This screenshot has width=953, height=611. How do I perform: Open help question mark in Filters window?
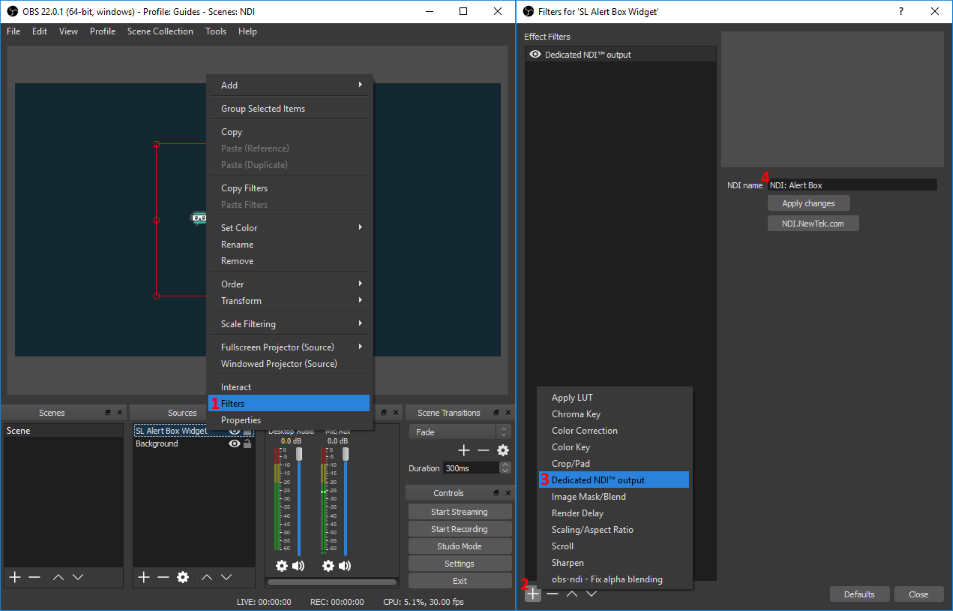(x=901, y=11)
